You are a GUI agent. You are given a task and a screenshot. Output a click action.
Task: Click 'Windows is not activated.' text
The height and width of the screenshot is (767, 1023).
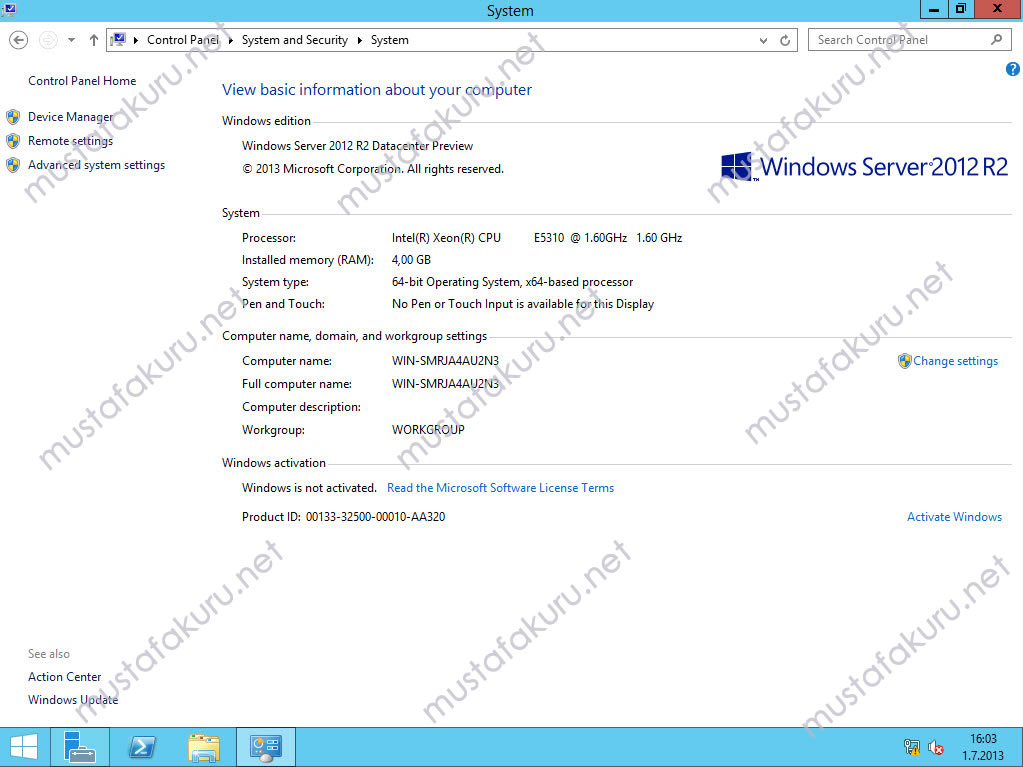tap(309, 488)
